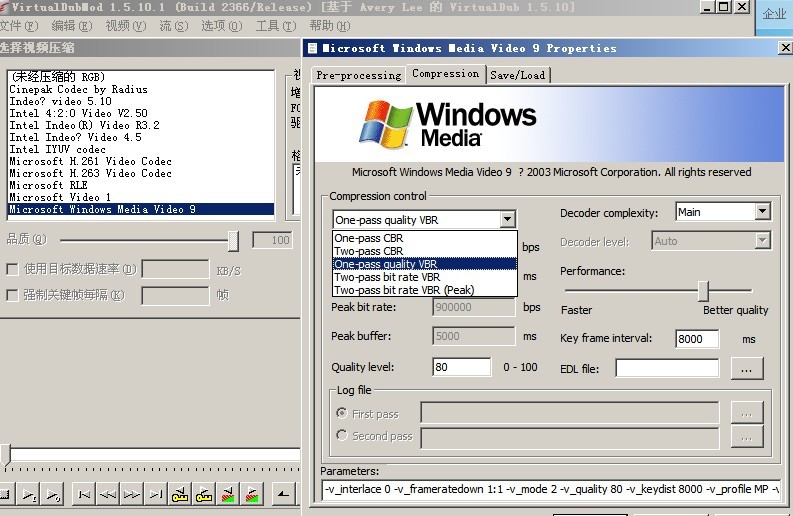Select the First pass radio button
Image resolution: width=793 pixels, height=516 pixels.
[x=342, y=413]
